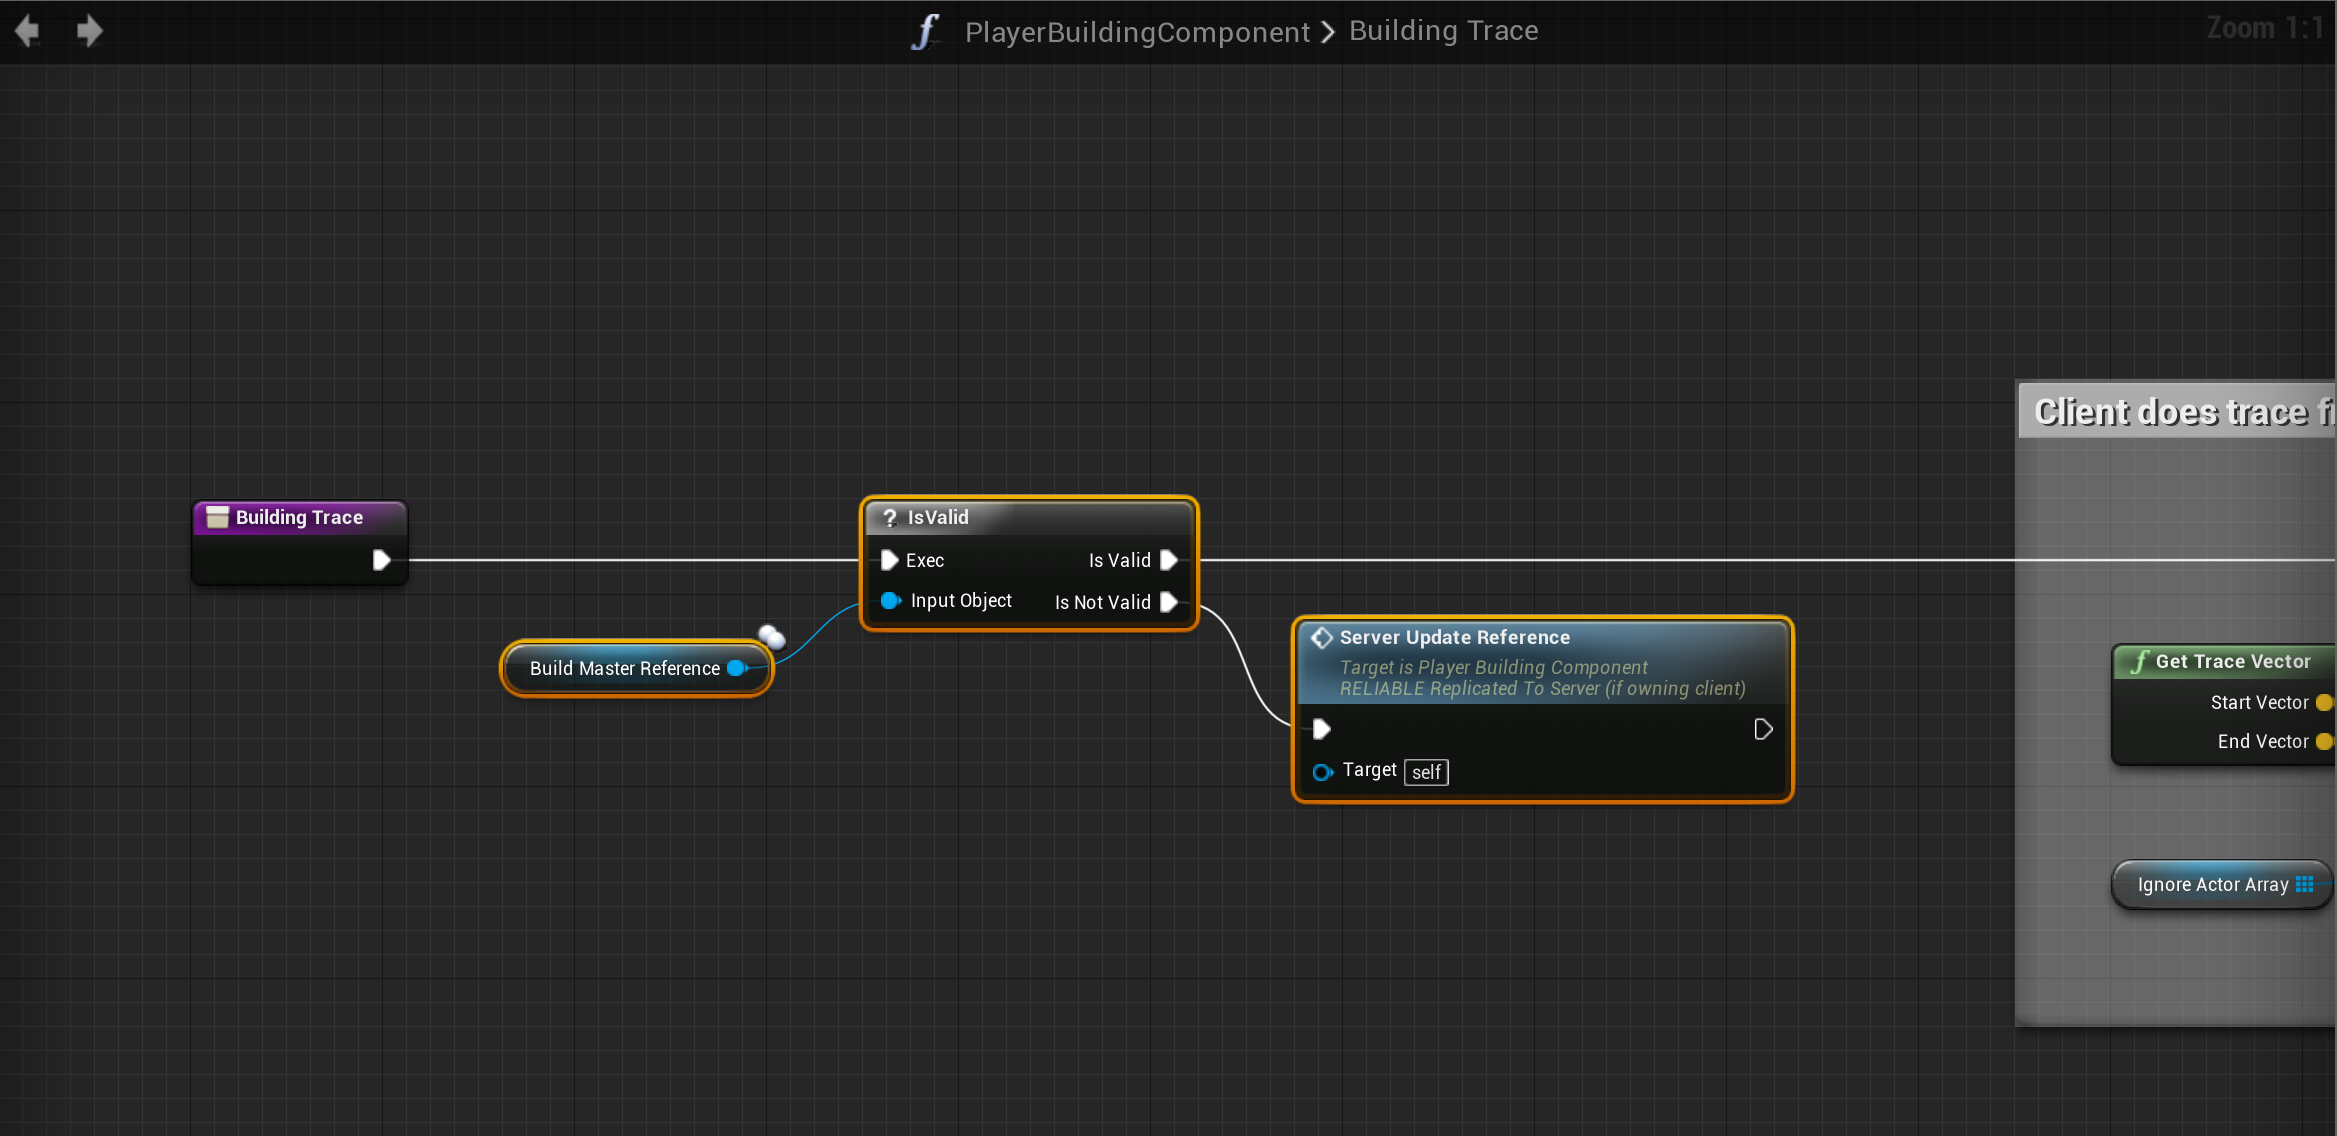Click the Is Valid output exec pin
Viewport: 2337px width, 1136px height.
pyautogui.click(x=1168, y=560)
